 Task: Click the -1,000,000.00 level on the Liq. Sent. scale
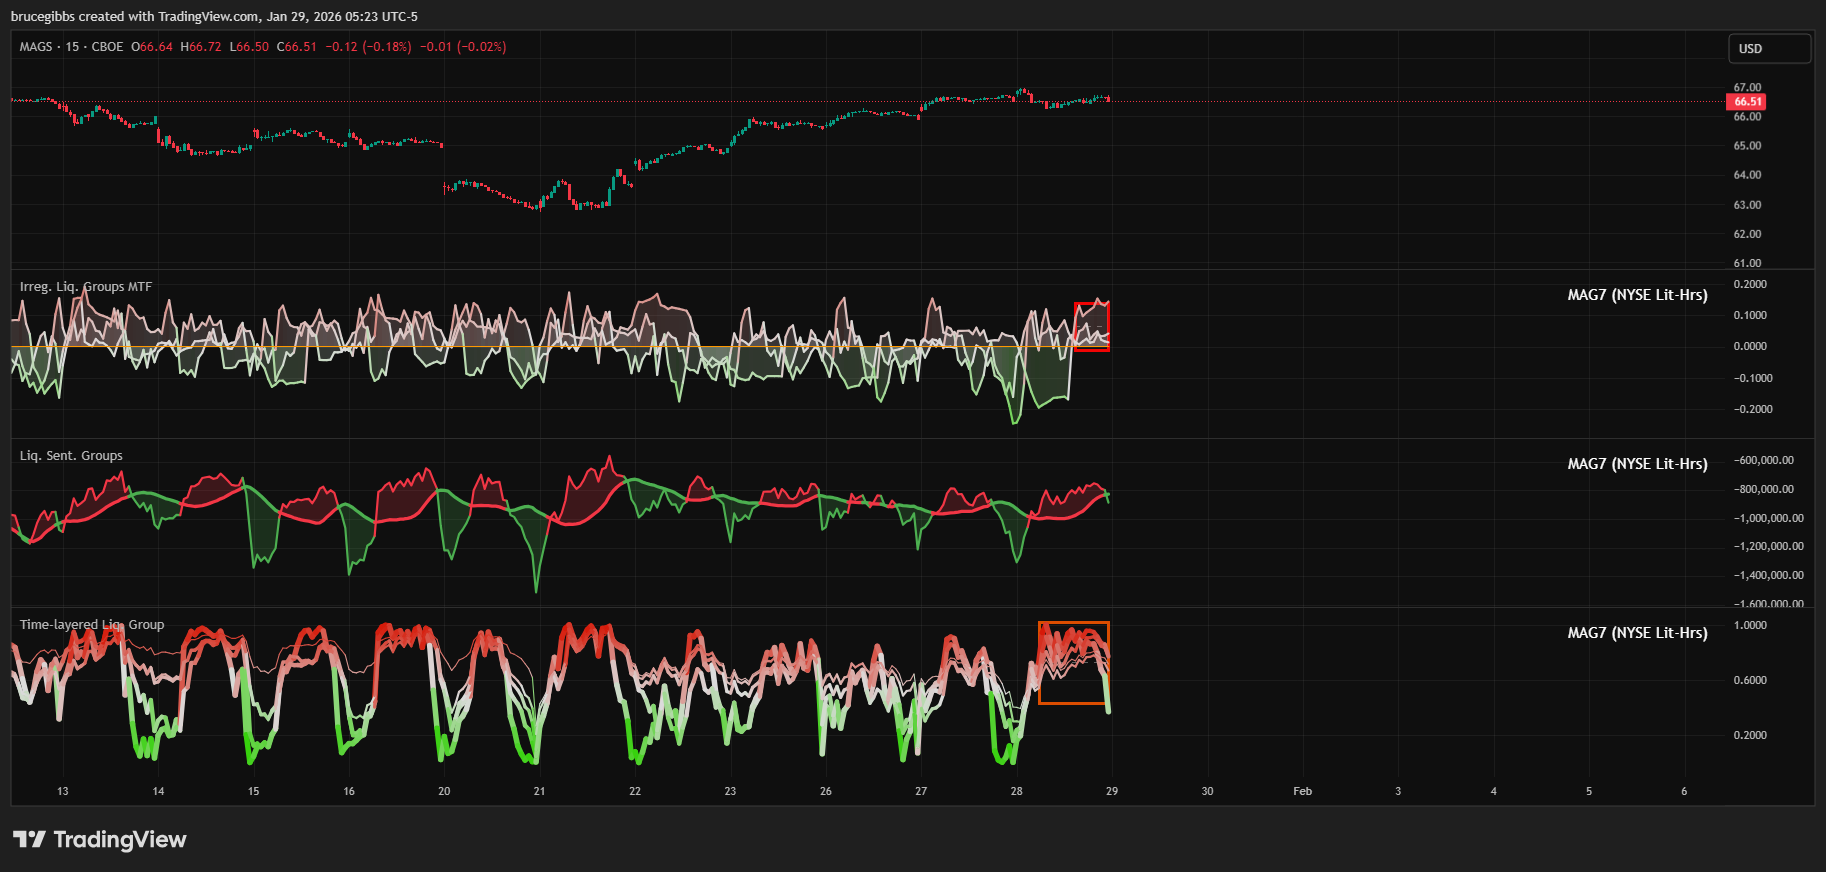click(x=1768, y=518)
